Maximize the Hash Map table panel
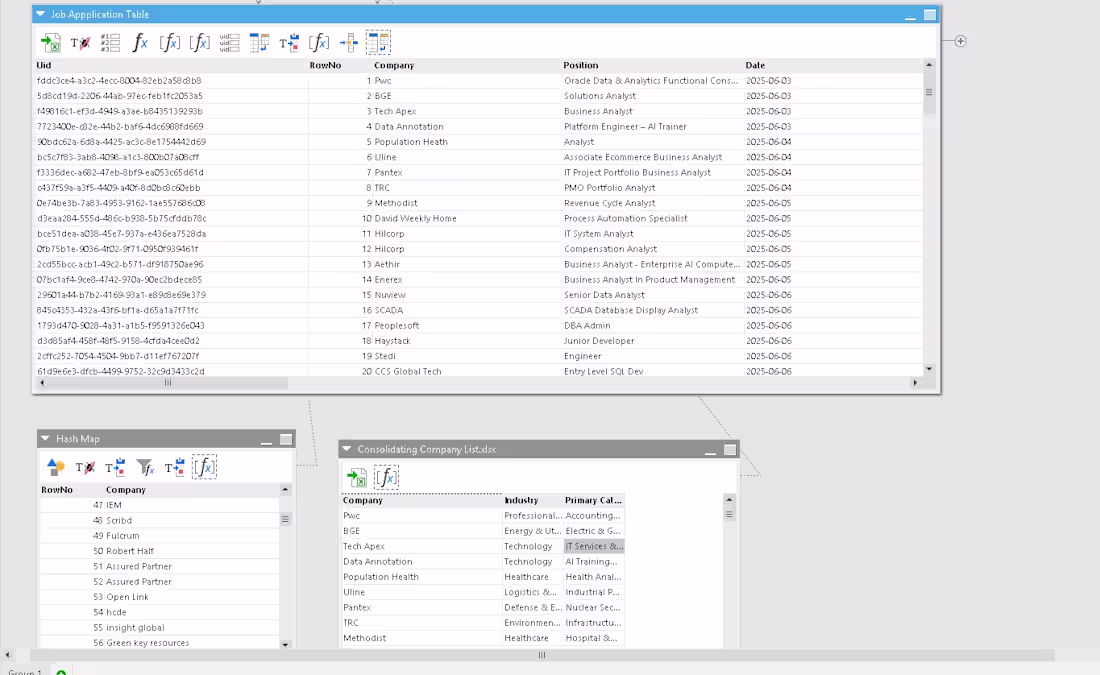 [286, 439]
